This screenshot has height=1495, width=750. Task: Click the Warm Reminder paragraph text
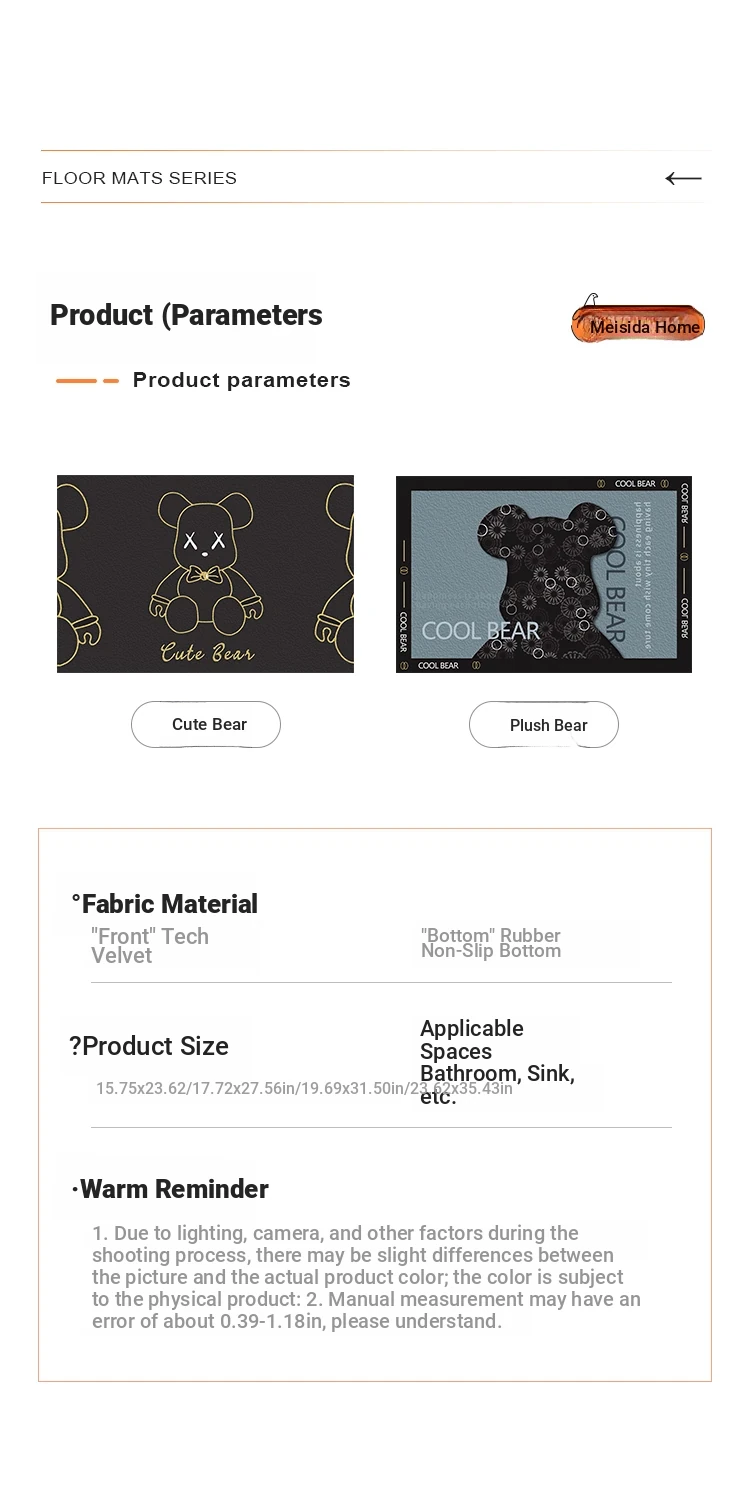click(366, 1277)
